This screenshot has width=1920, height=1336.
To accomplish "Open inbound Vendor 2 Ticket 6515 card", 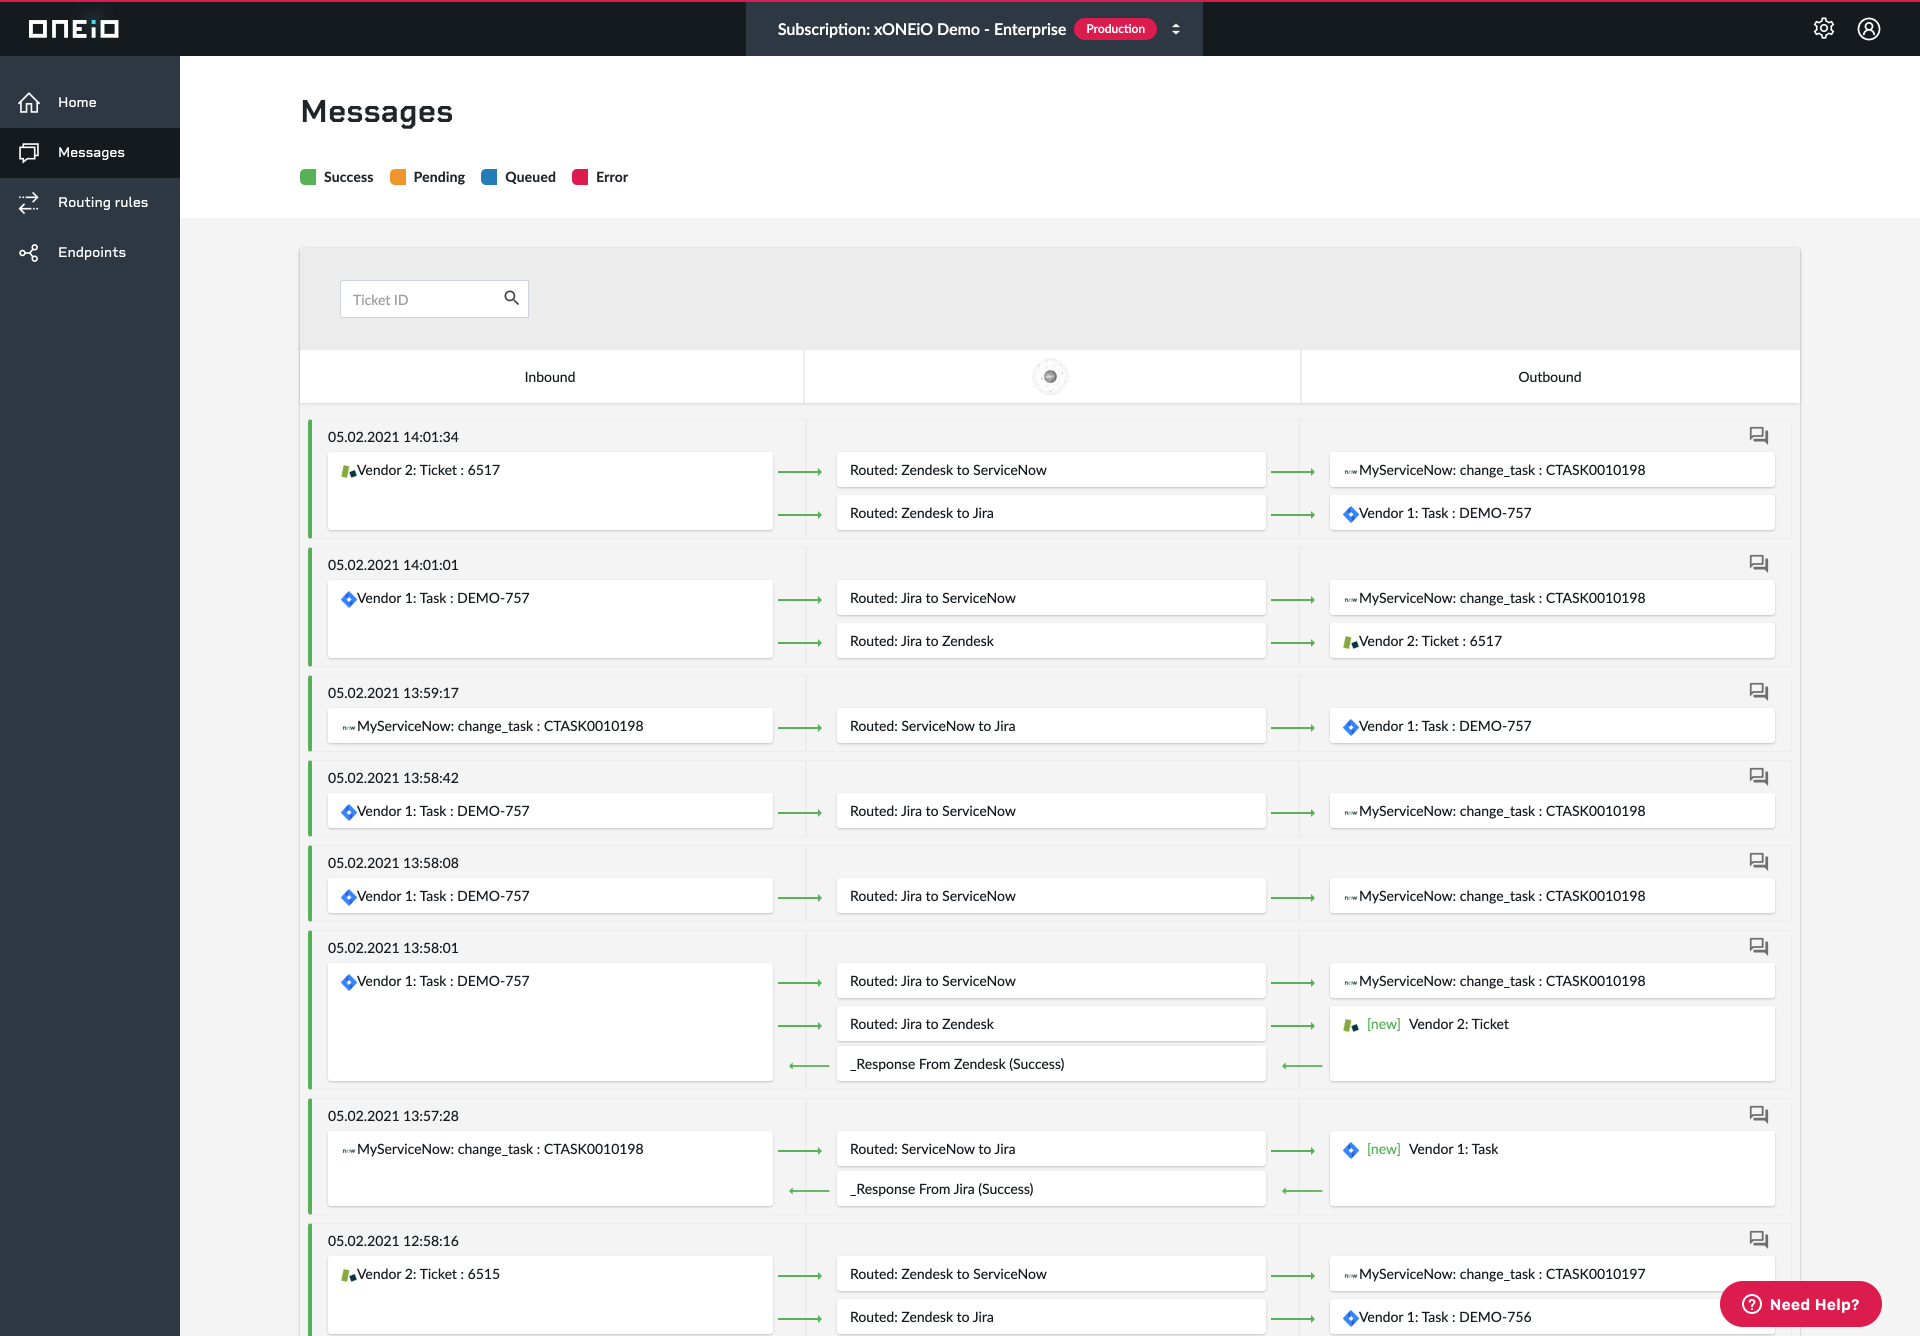I will pyautogui.click(x=550, y=1295).
